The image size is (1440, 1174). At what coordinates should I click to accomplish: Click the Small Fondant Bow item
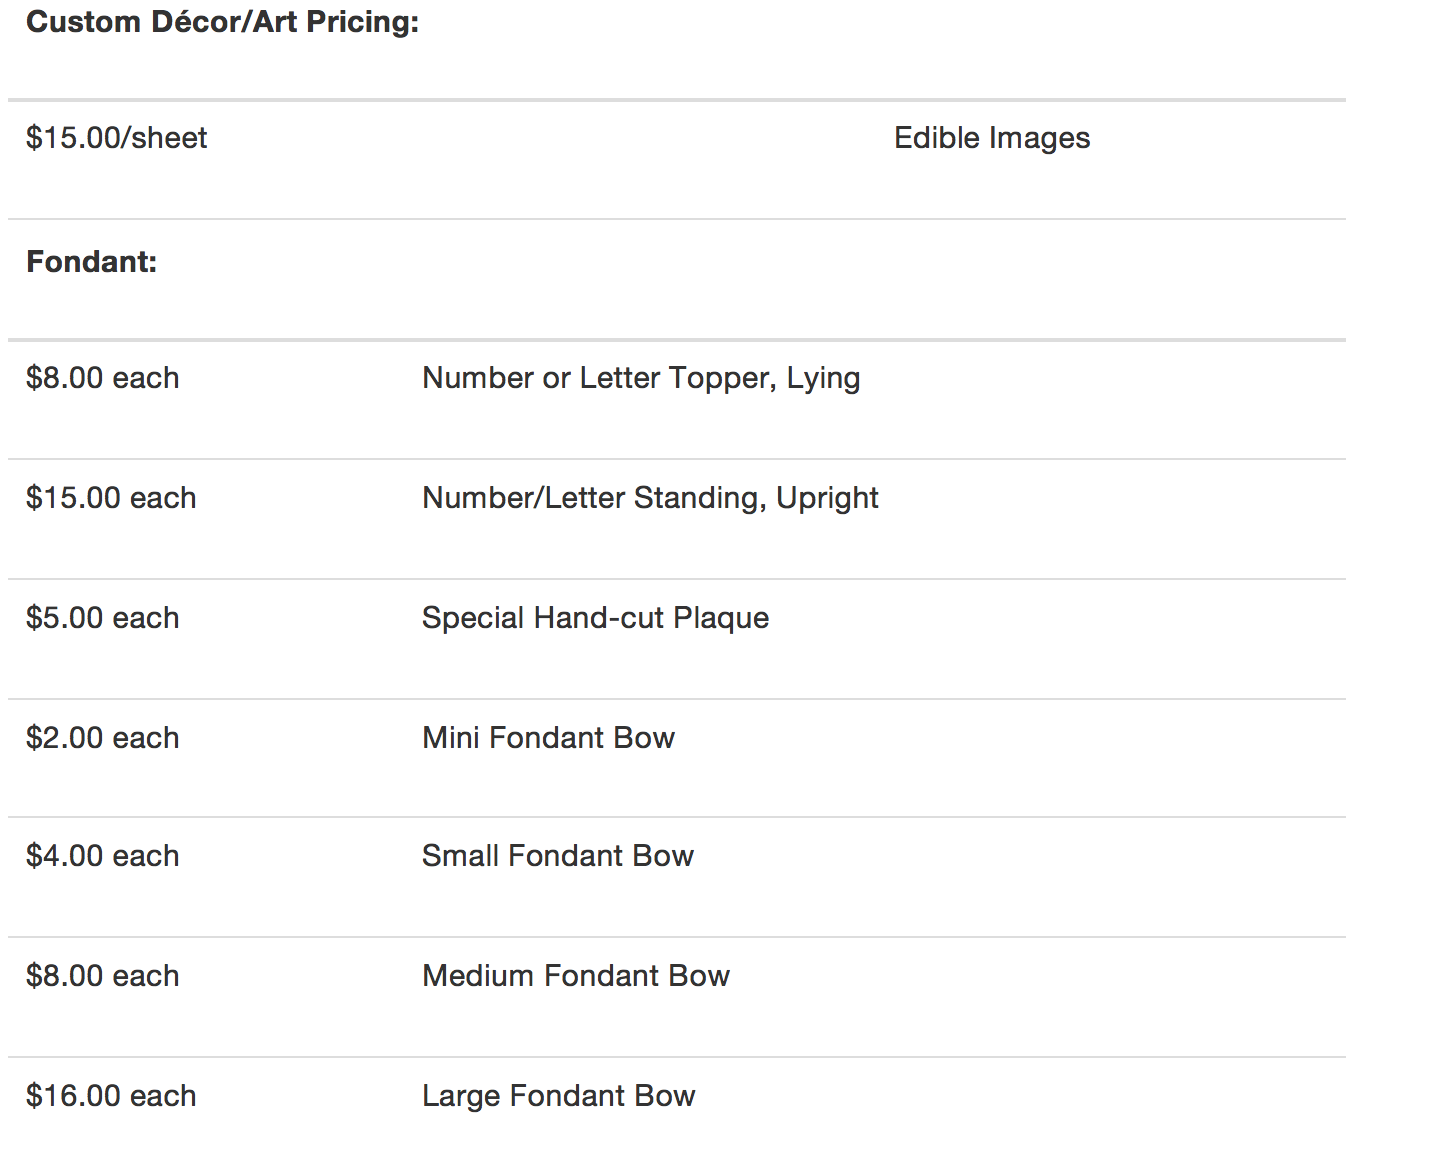pos(557,856)
